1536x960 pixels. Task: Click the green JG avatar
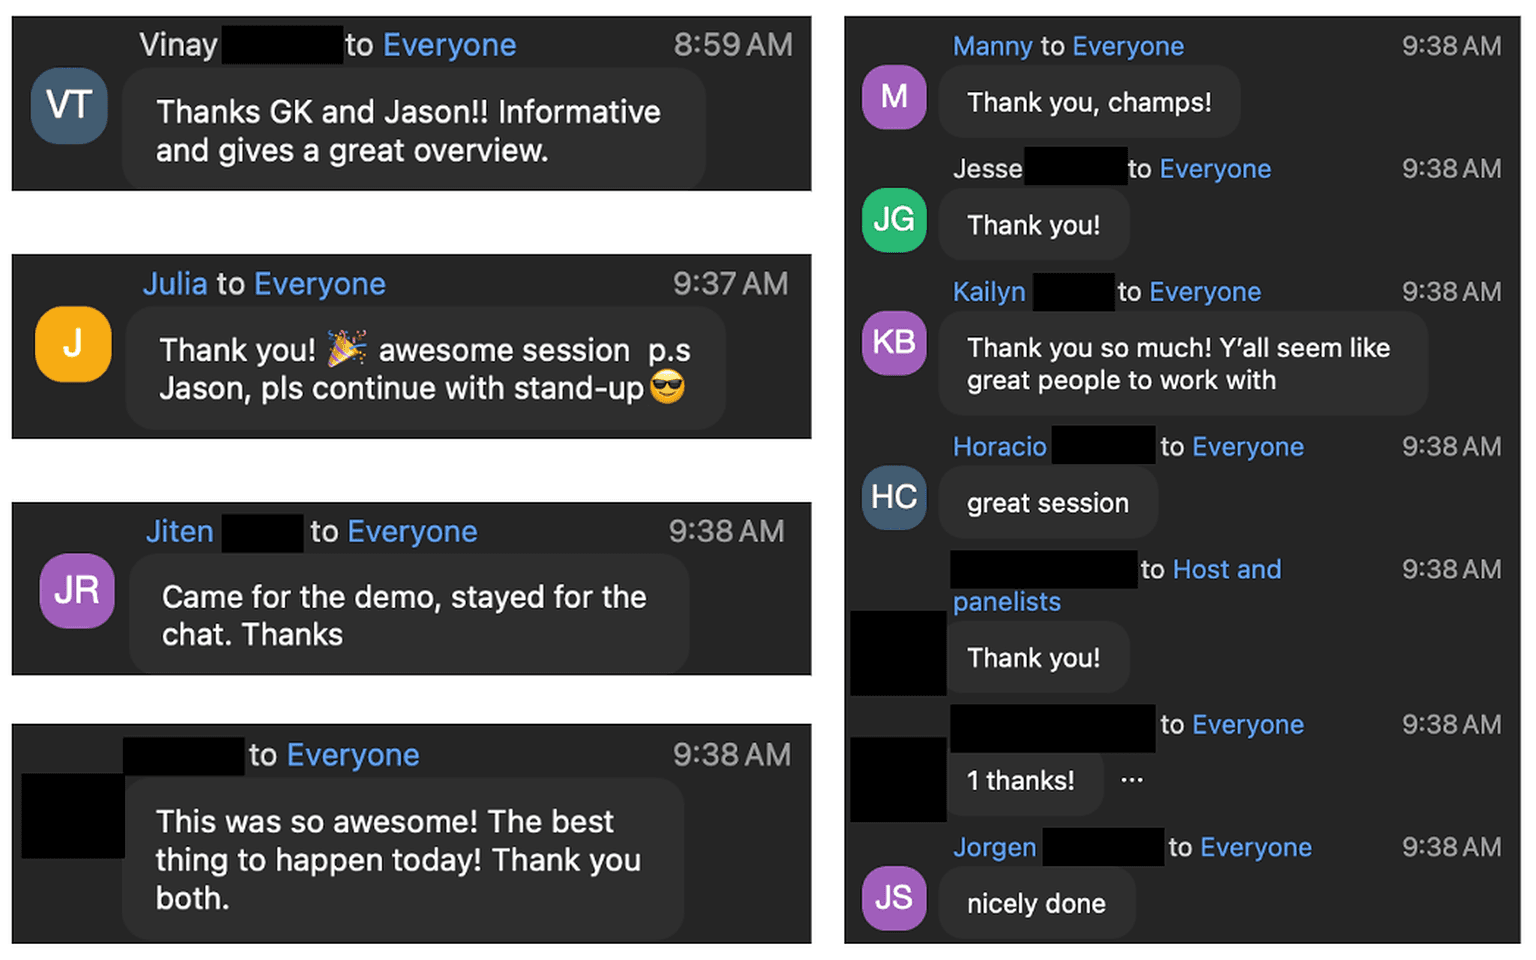click(894, 220)
